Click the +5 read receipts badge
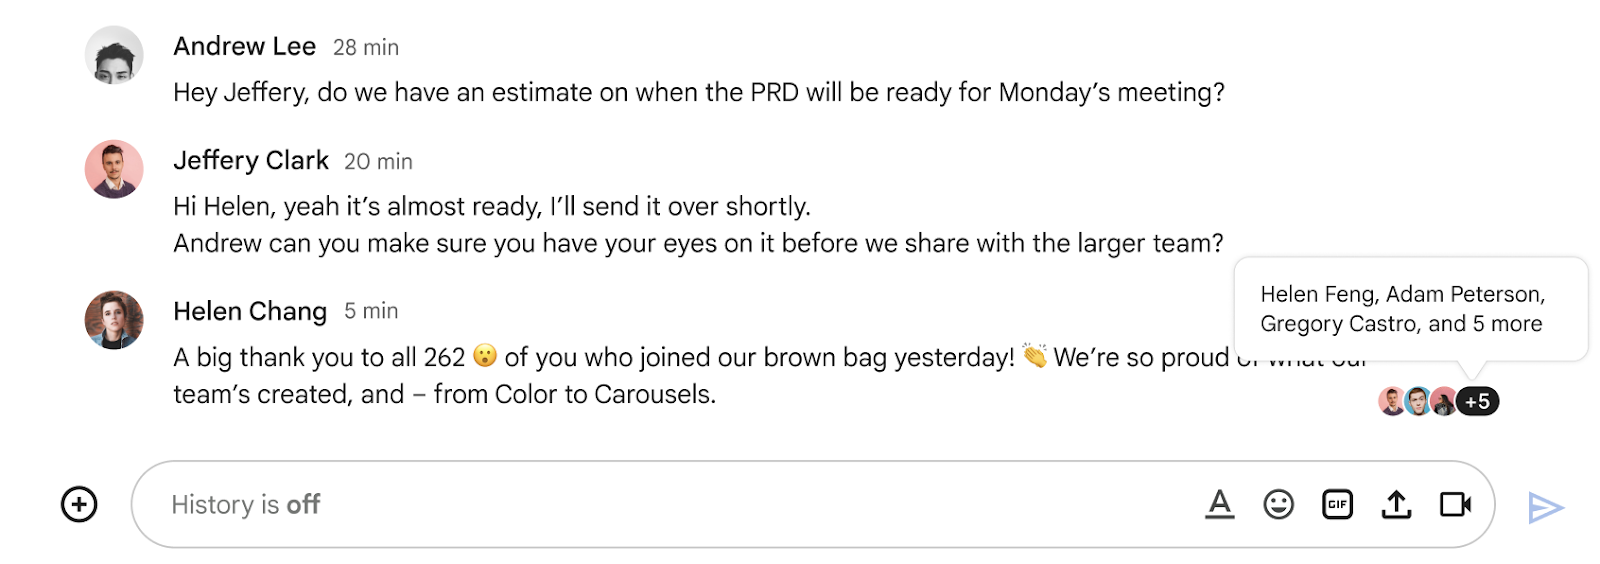The image size is (1600, 564). (x=1477, y=401)
